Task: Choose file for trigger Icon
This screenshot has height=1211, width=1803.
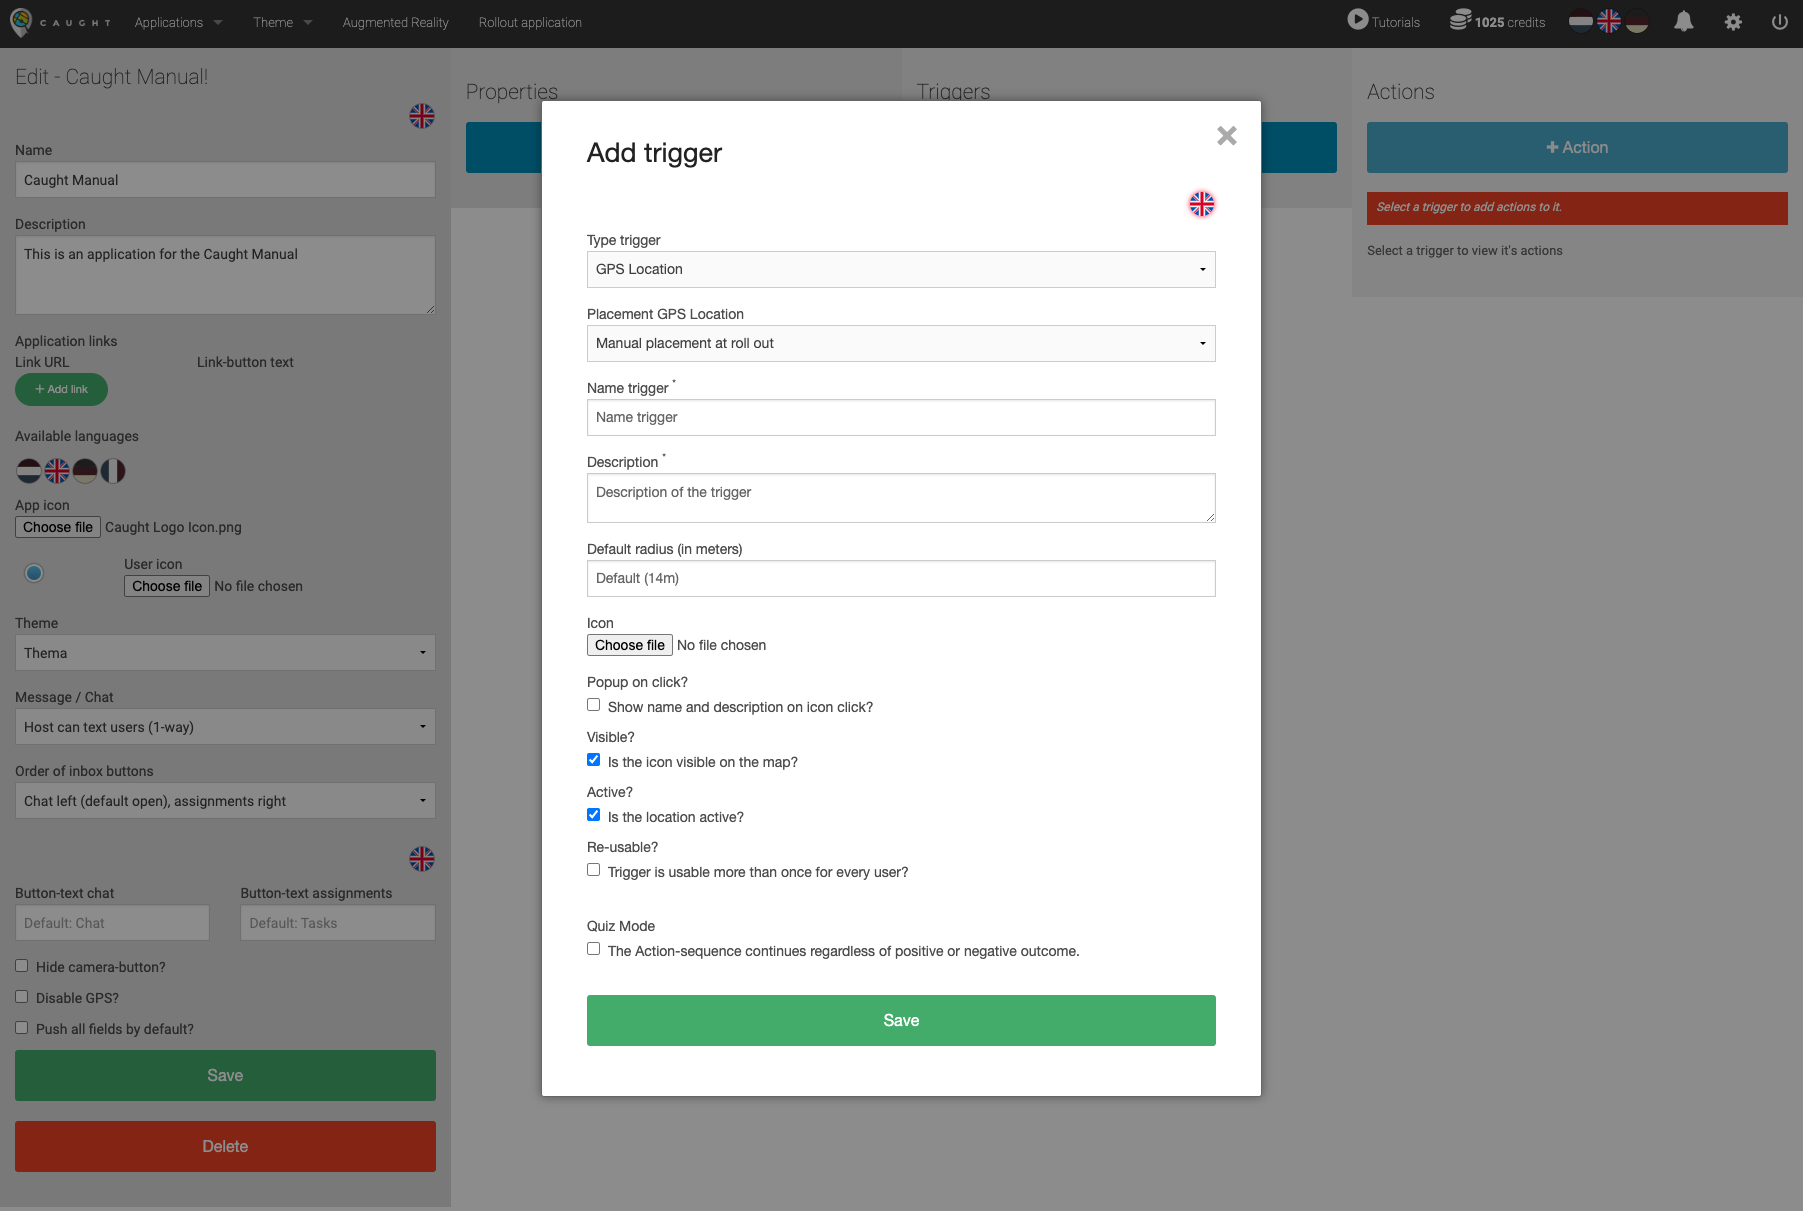Action: 629,646
